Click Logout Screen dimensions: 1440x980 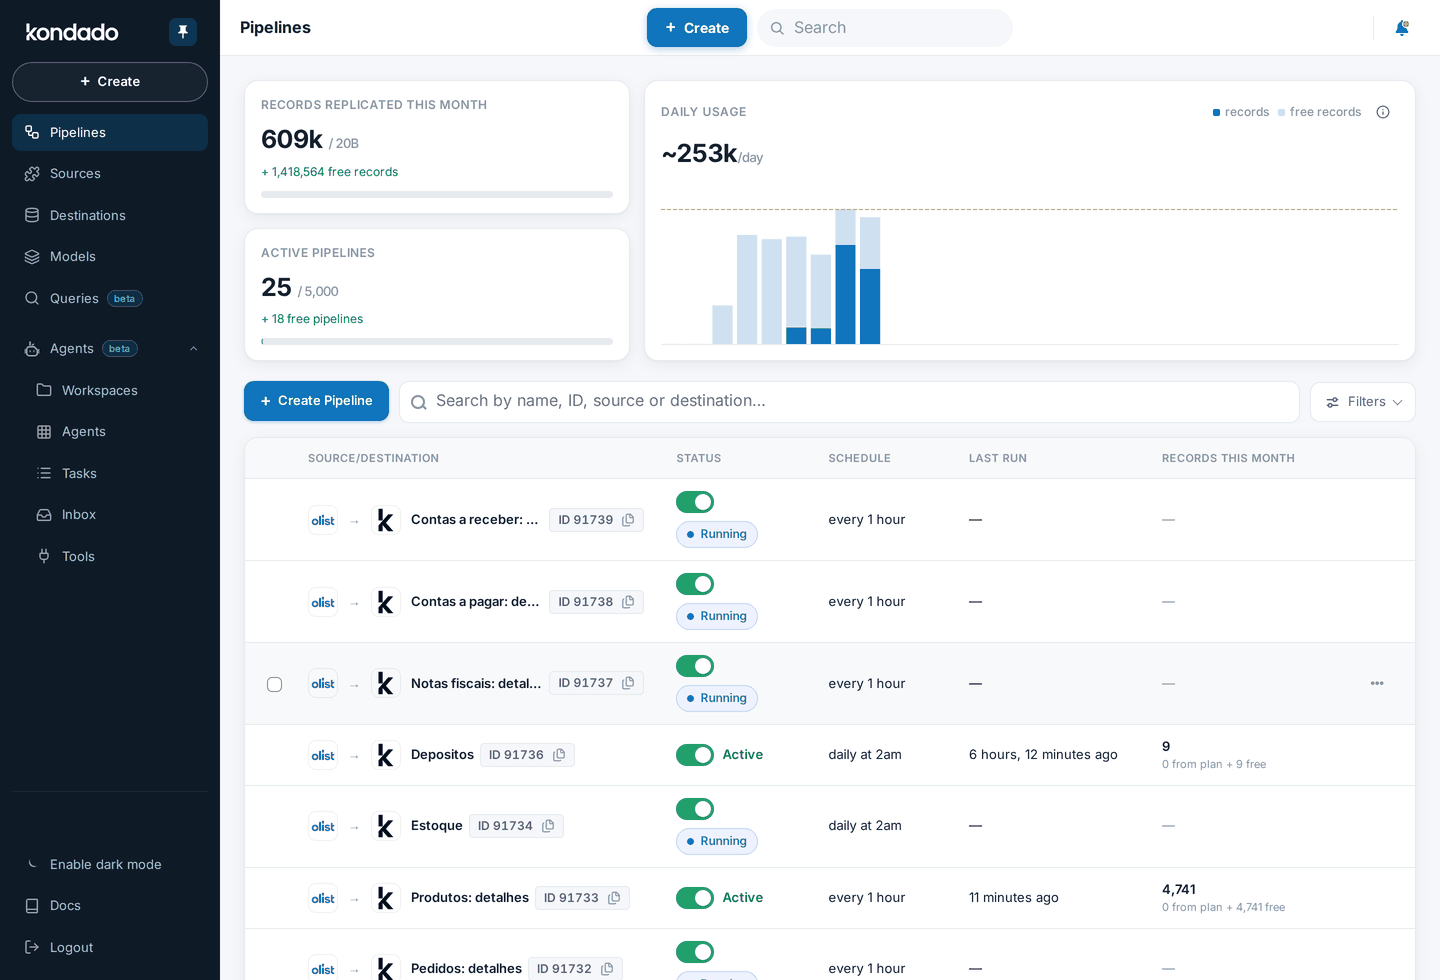(110, 948)
